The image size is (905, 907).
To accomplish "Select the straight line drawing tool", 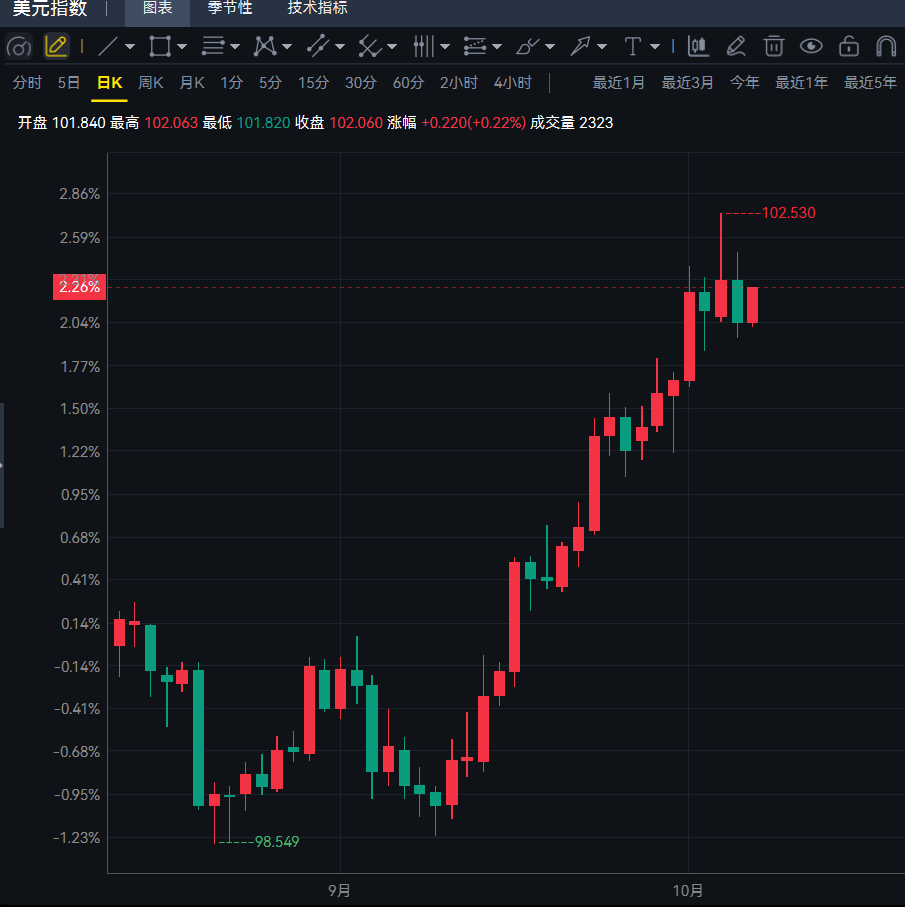I will [x=108, y=46].
